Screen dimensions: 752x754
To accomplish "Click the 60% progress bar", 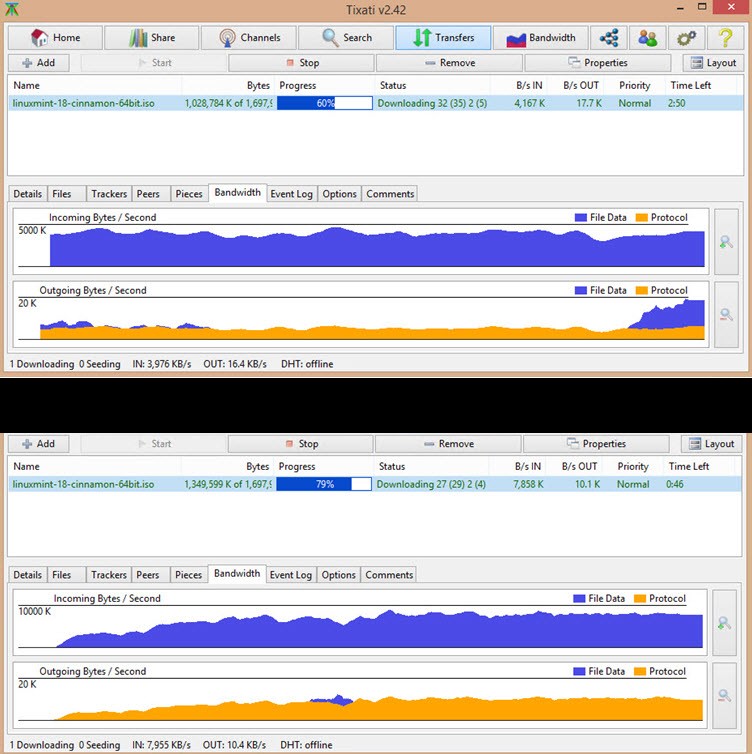I will (325, 103).
